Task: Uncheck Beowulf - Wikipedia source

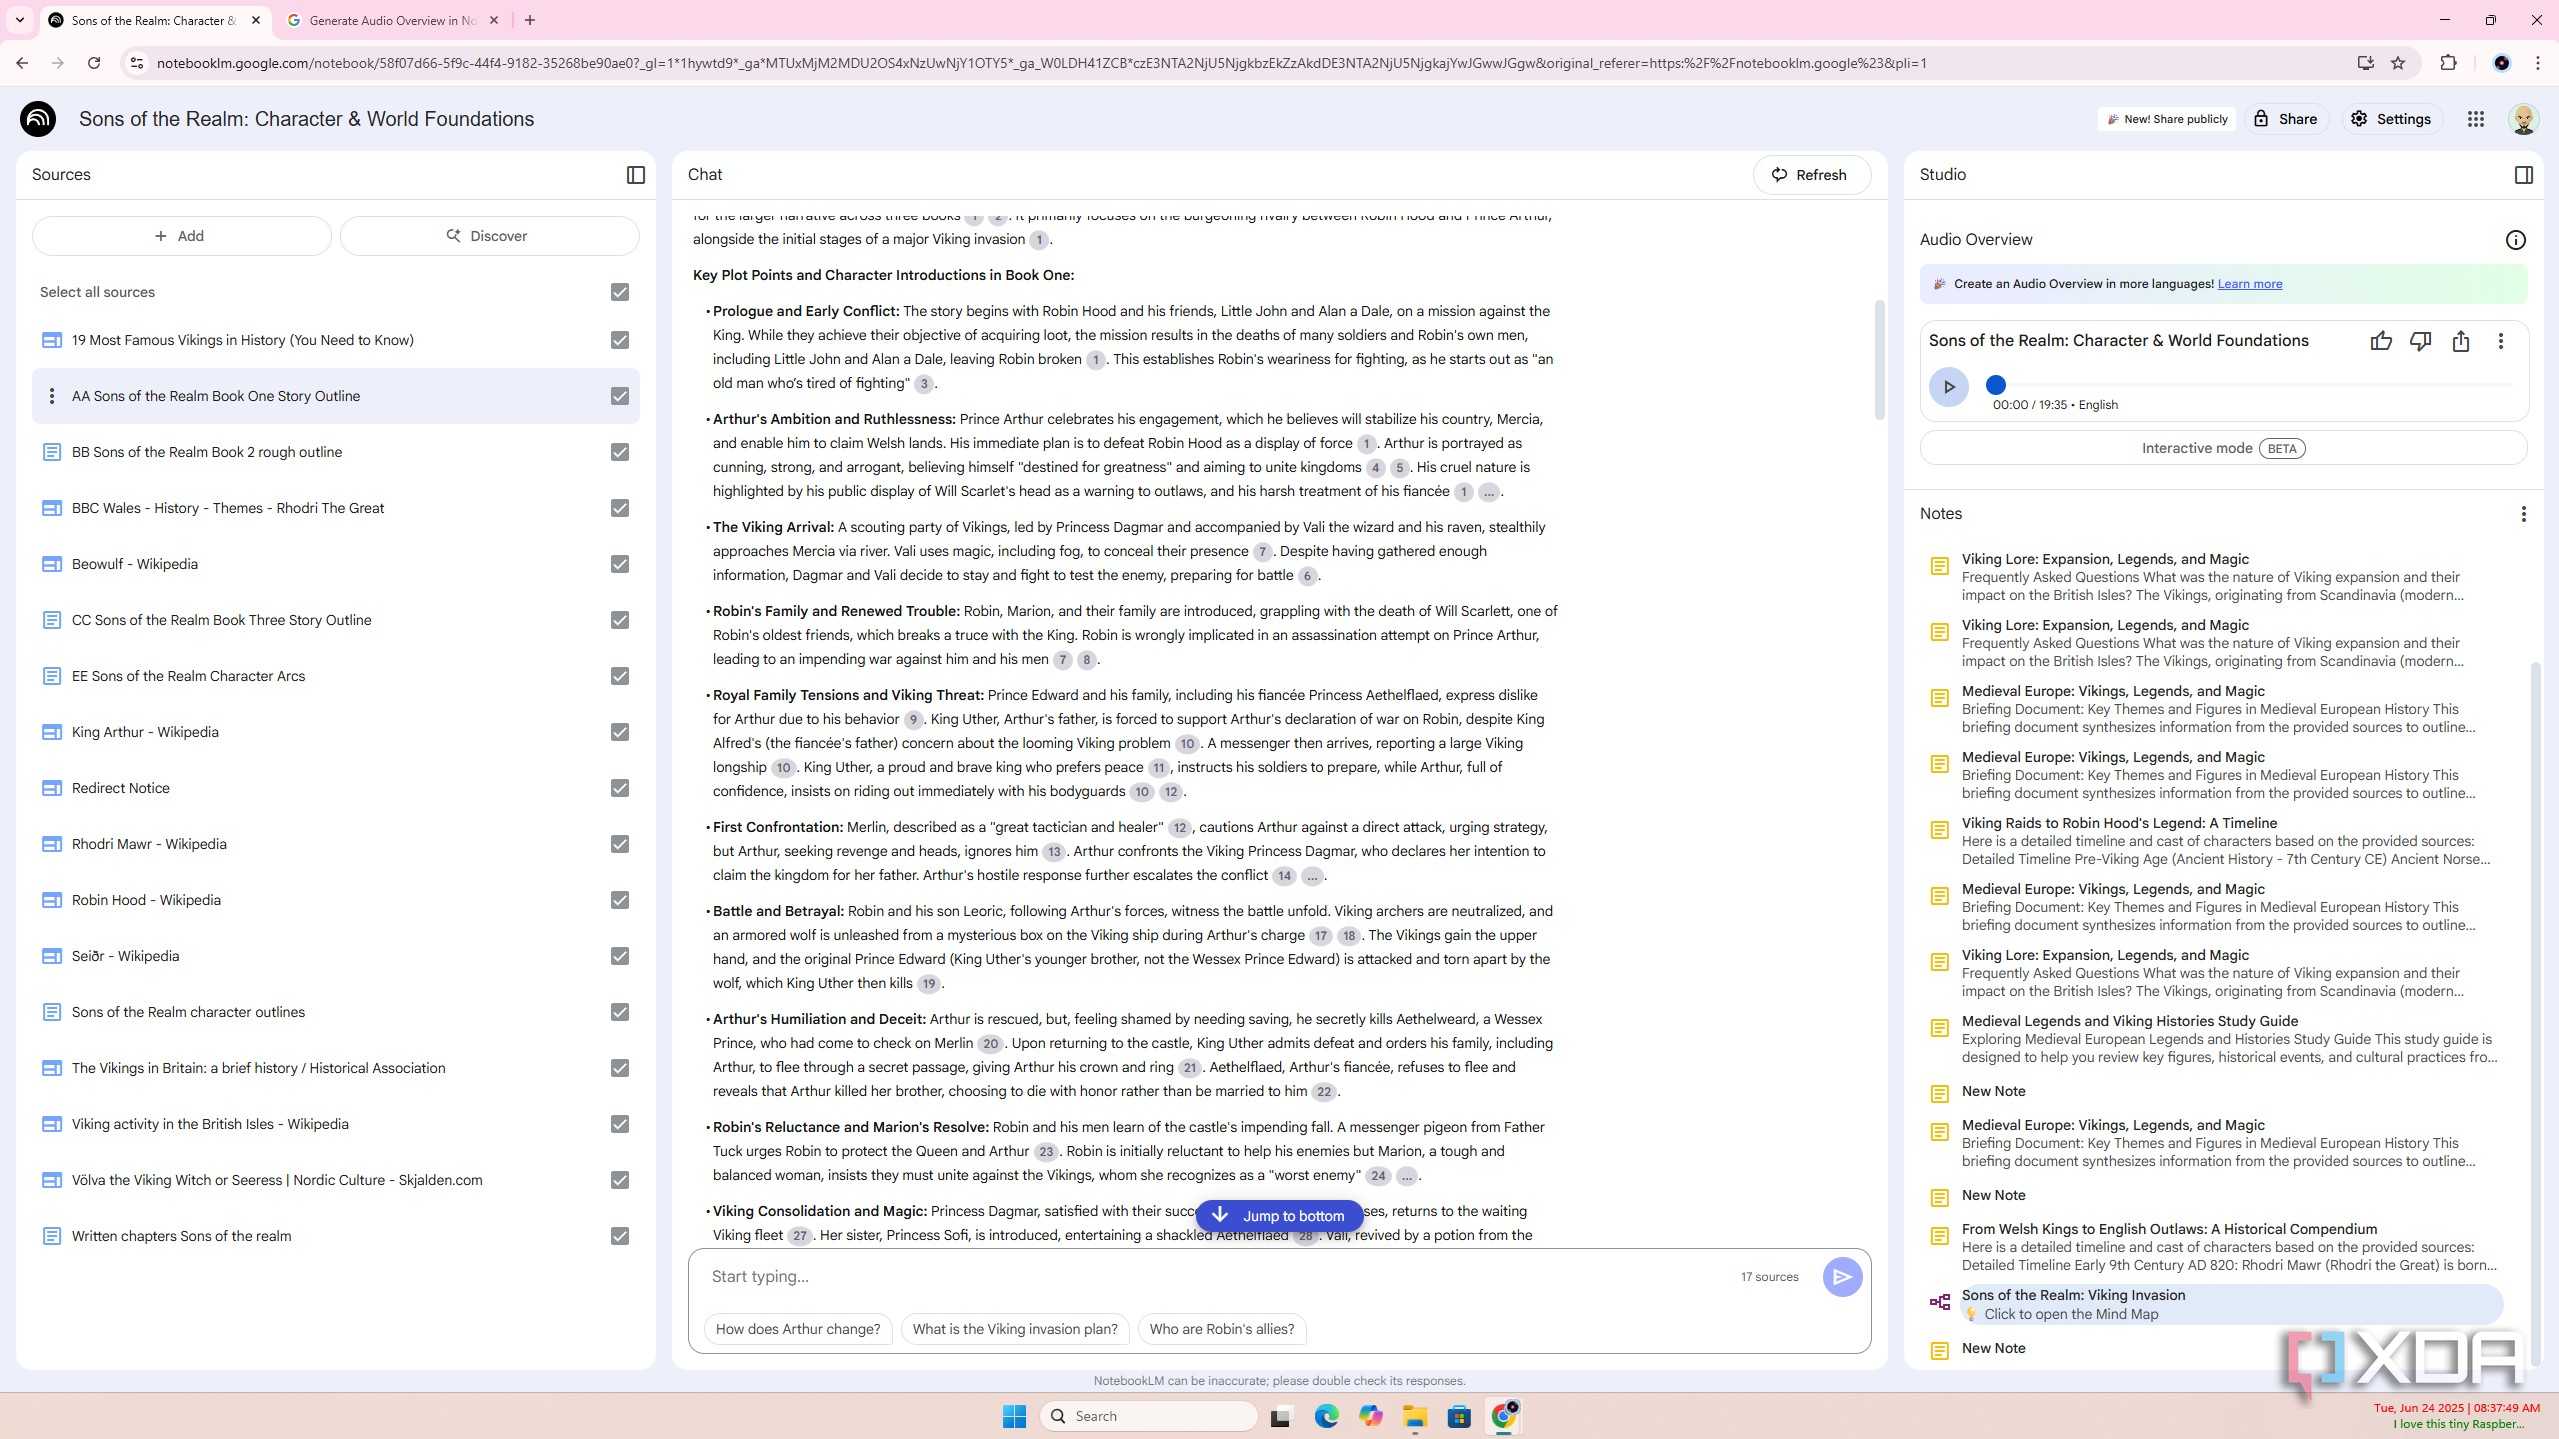Action: [620, 564]
